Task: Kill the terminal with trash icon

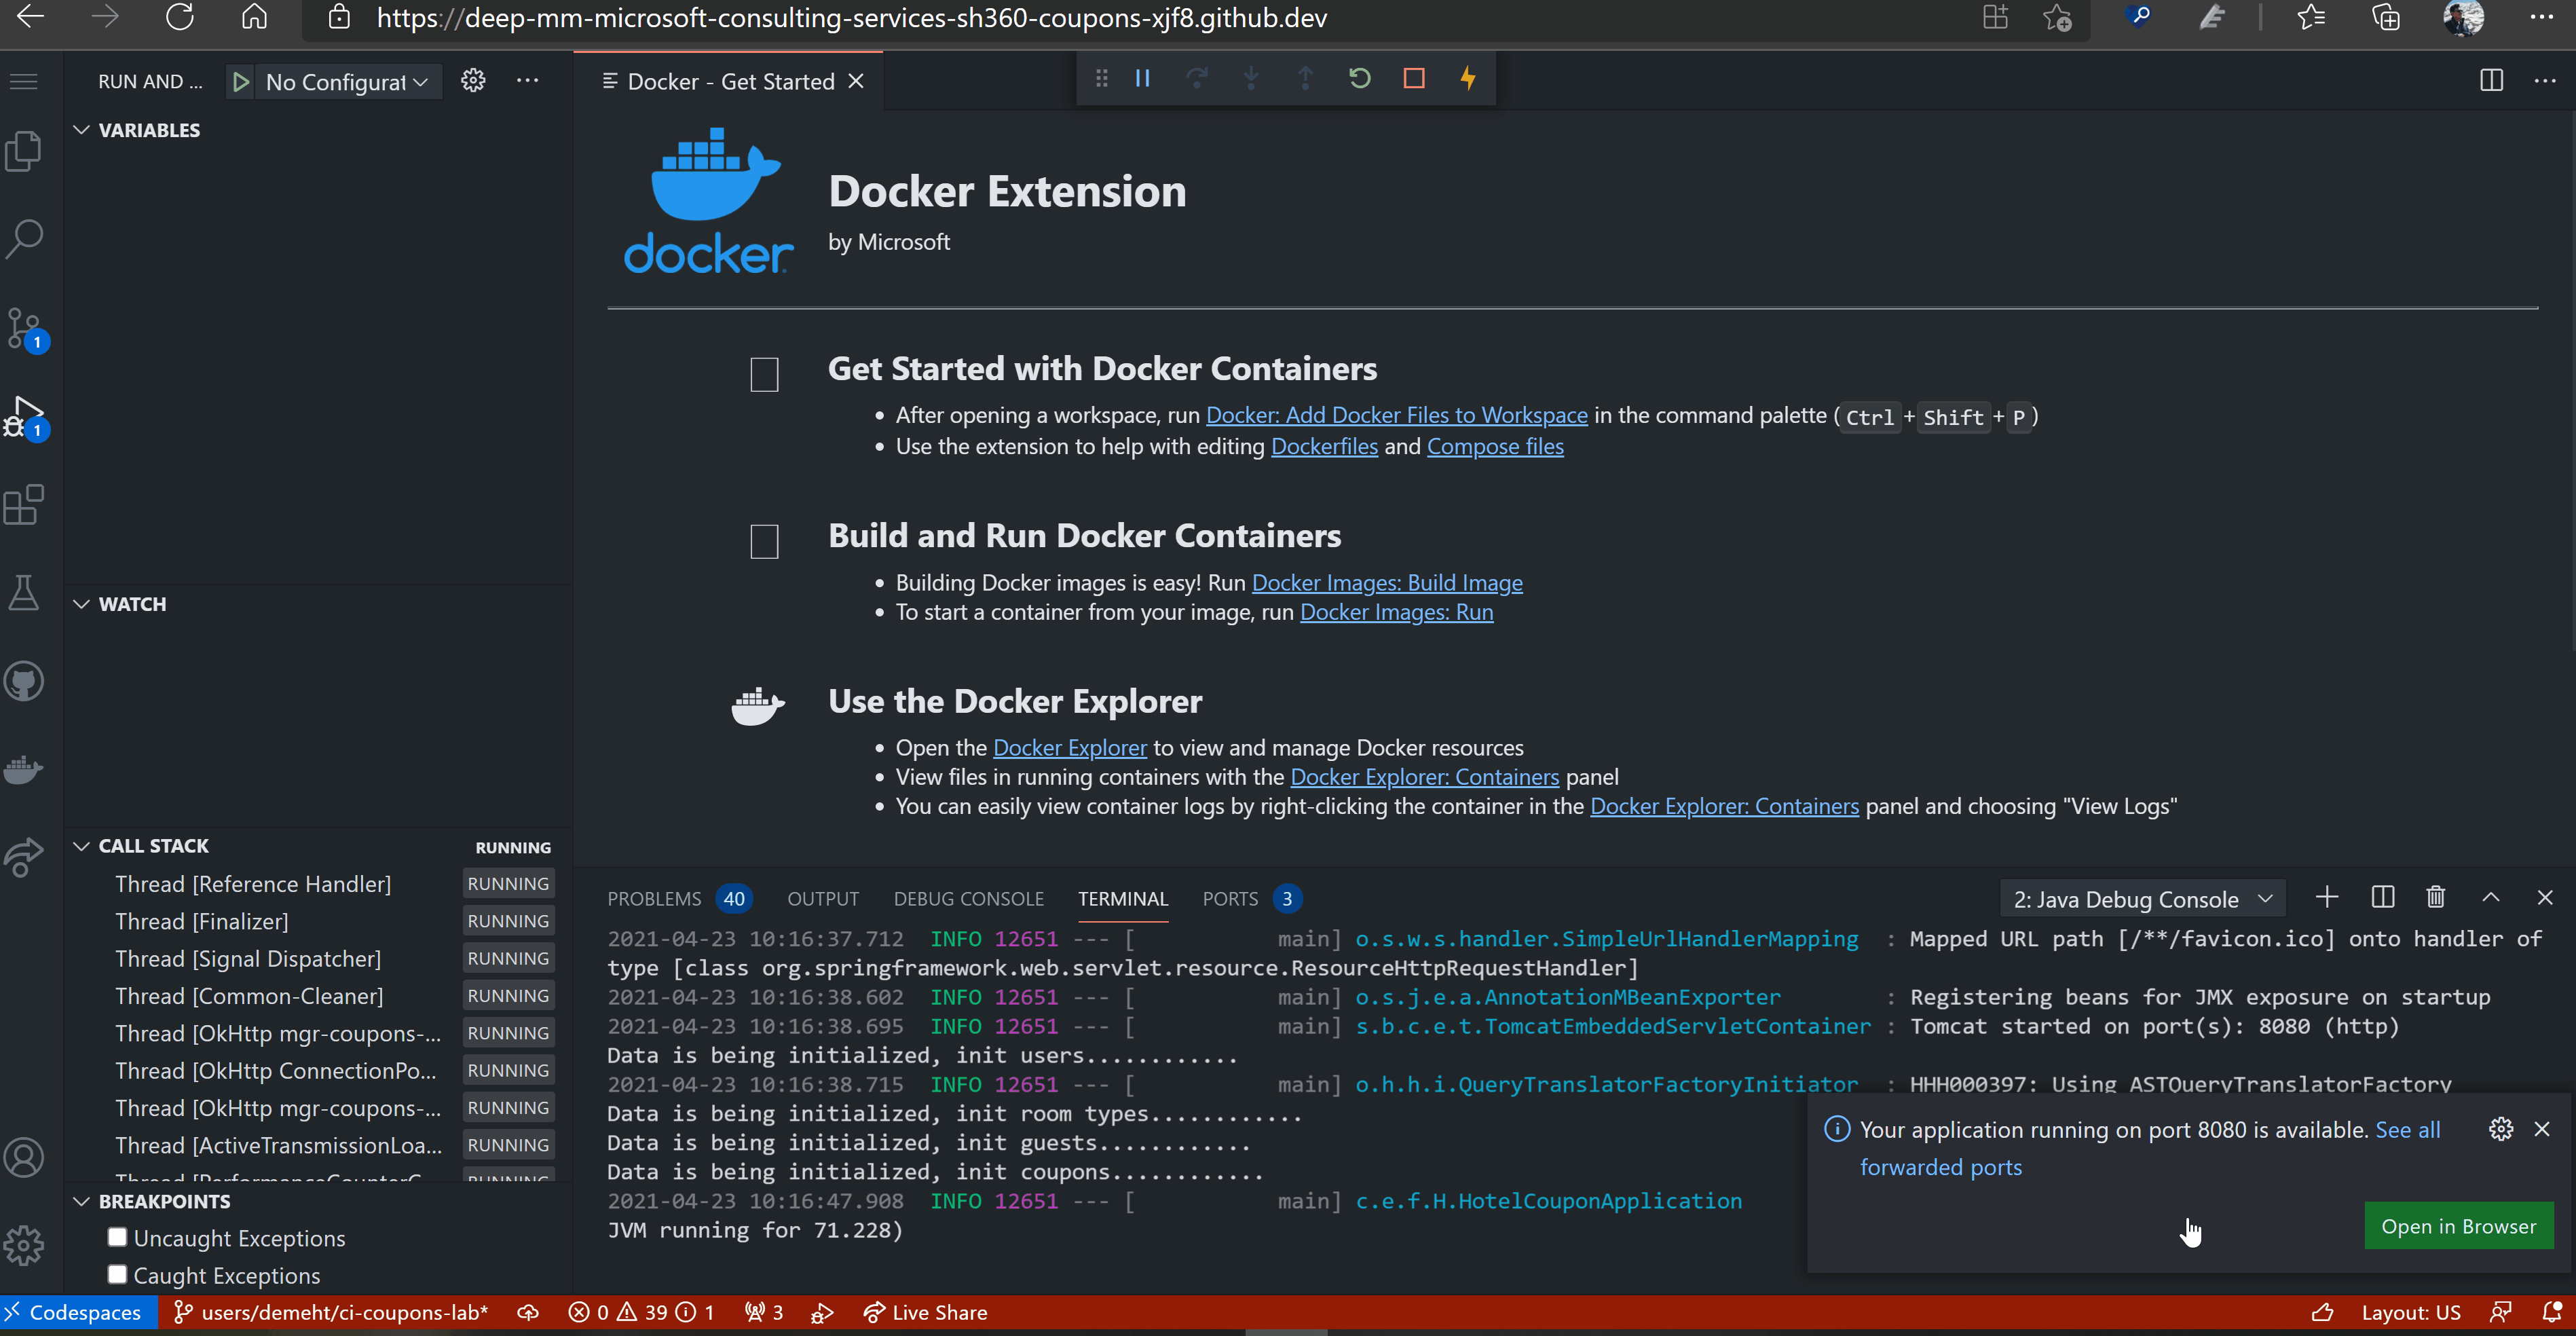Action: 2436,897
